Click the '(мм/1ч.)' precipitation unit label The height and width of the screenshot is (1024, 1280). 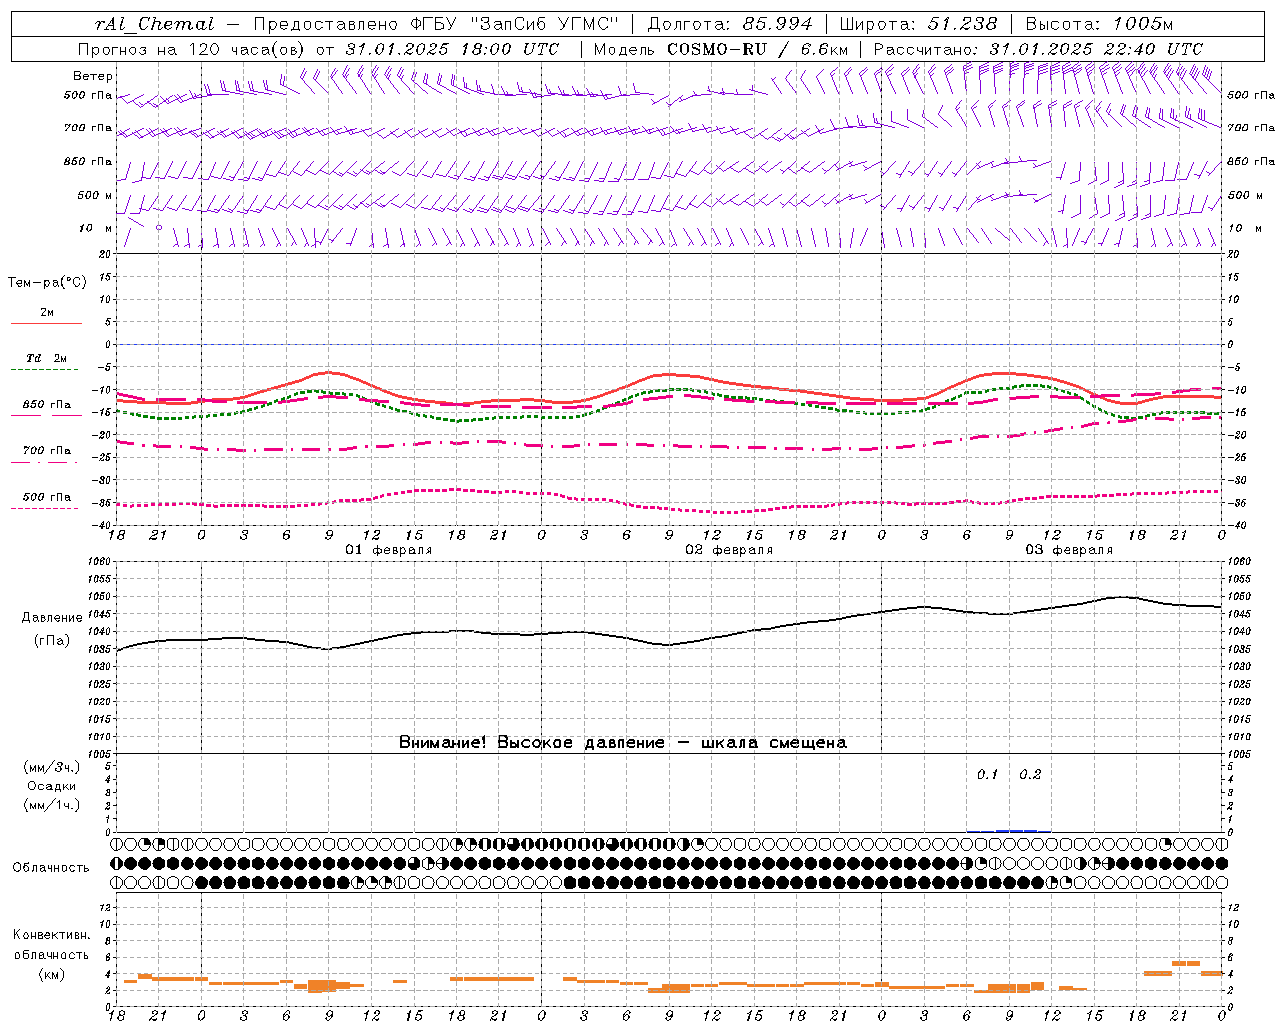coord(52,805)
